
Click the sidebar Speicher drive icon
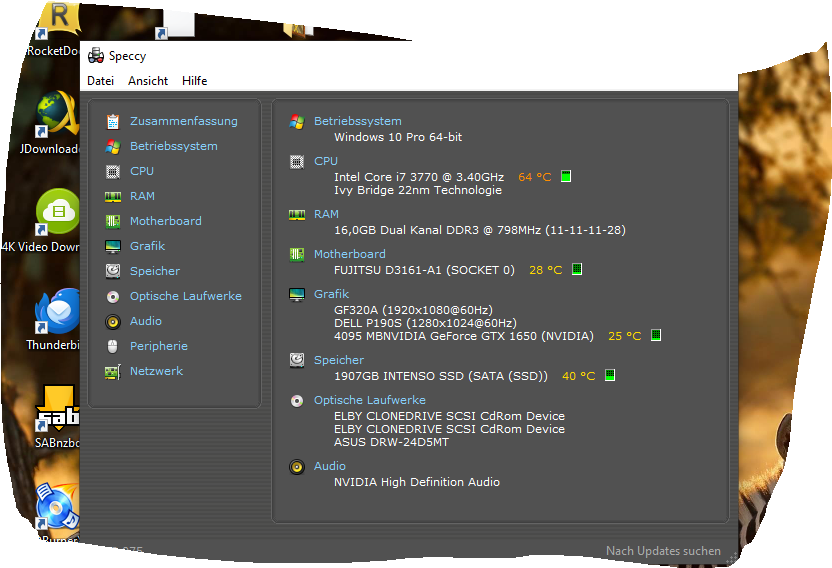[112, 271]
